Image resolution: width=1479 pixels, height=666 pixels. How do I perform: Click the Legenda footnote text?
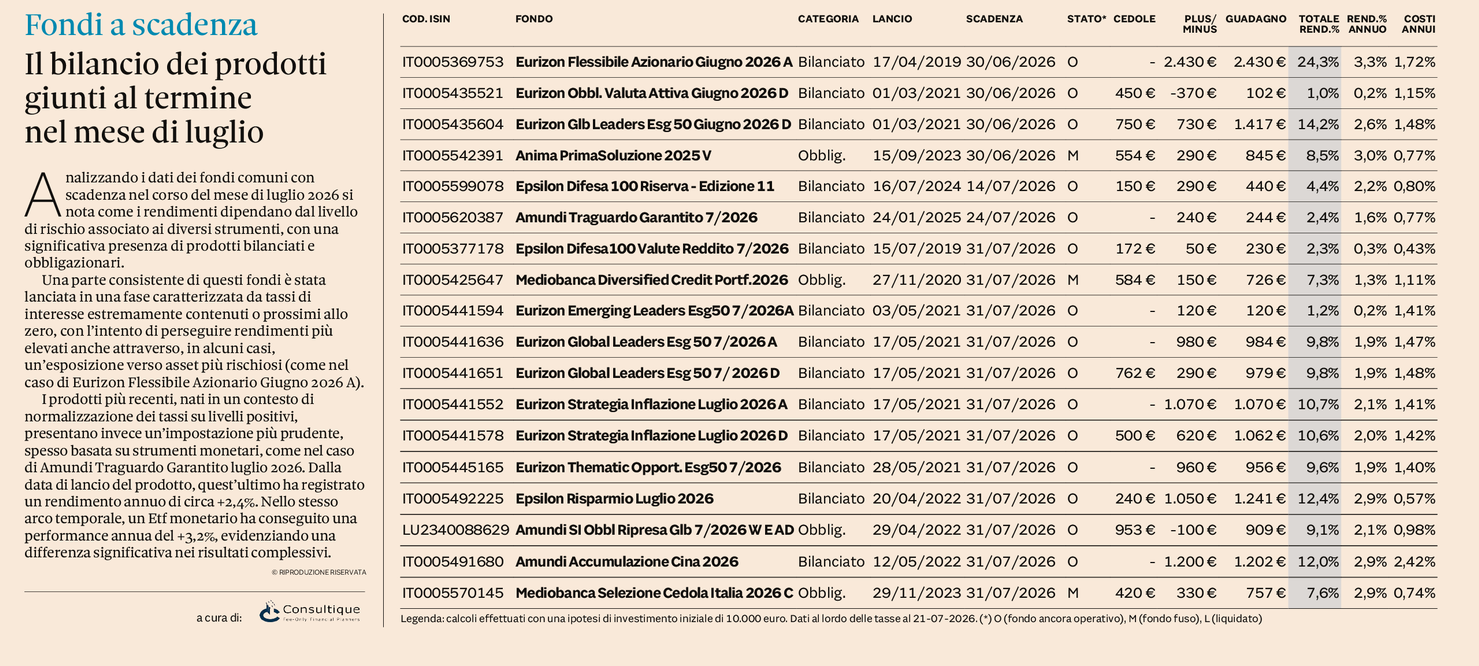tap(831, 619)
